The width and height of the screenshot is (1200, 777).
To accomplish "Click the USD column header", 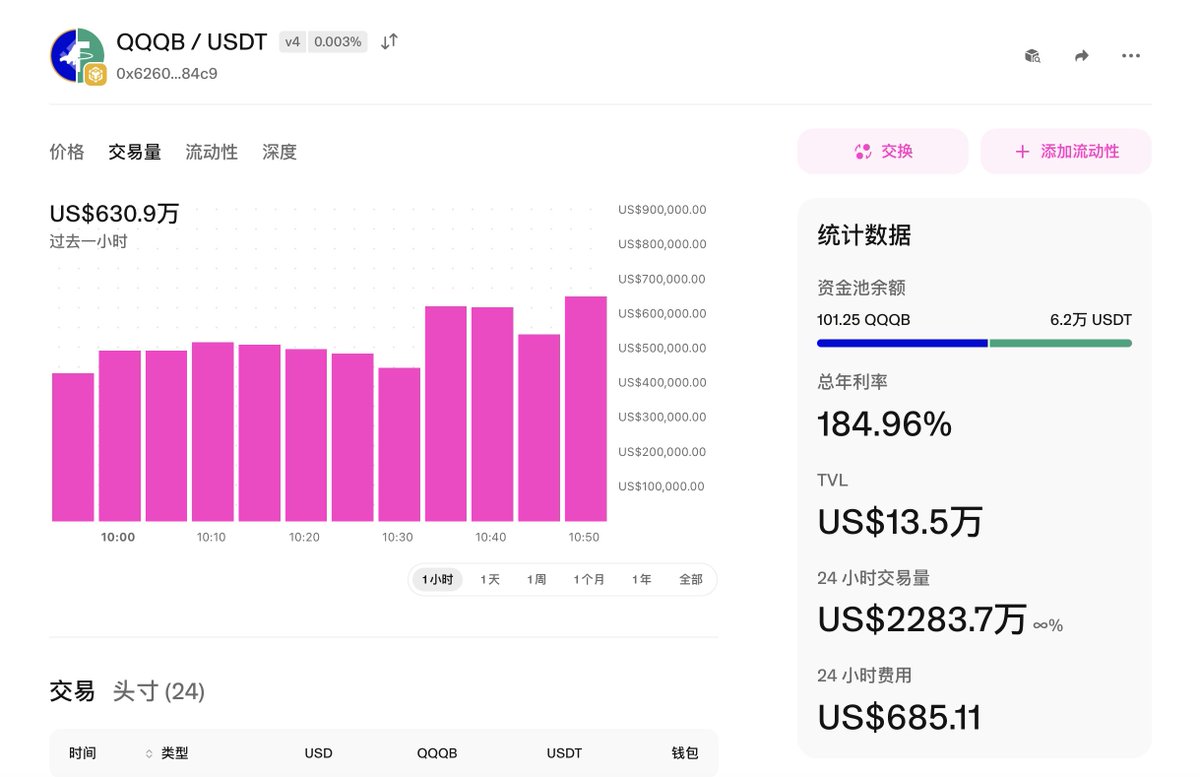I will [x=319, y=753].
